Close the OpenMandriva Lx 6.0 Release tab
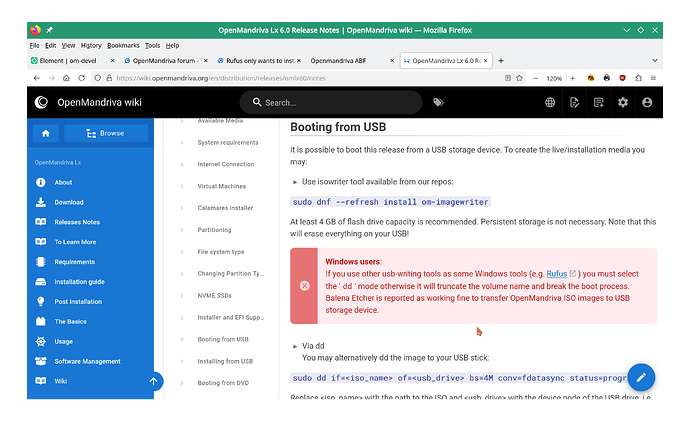This screenshot has width=690, height=431. (x=485, y=61)
